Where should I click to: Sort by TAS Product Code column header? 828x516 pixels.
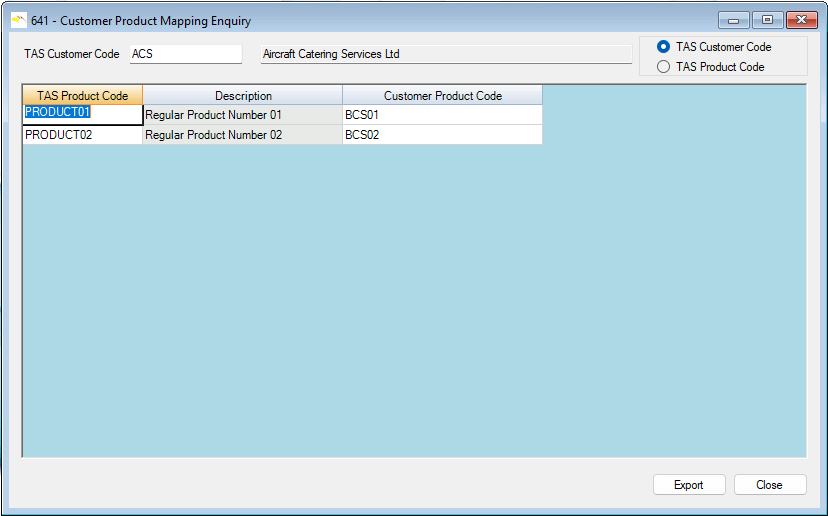[83, 96]
